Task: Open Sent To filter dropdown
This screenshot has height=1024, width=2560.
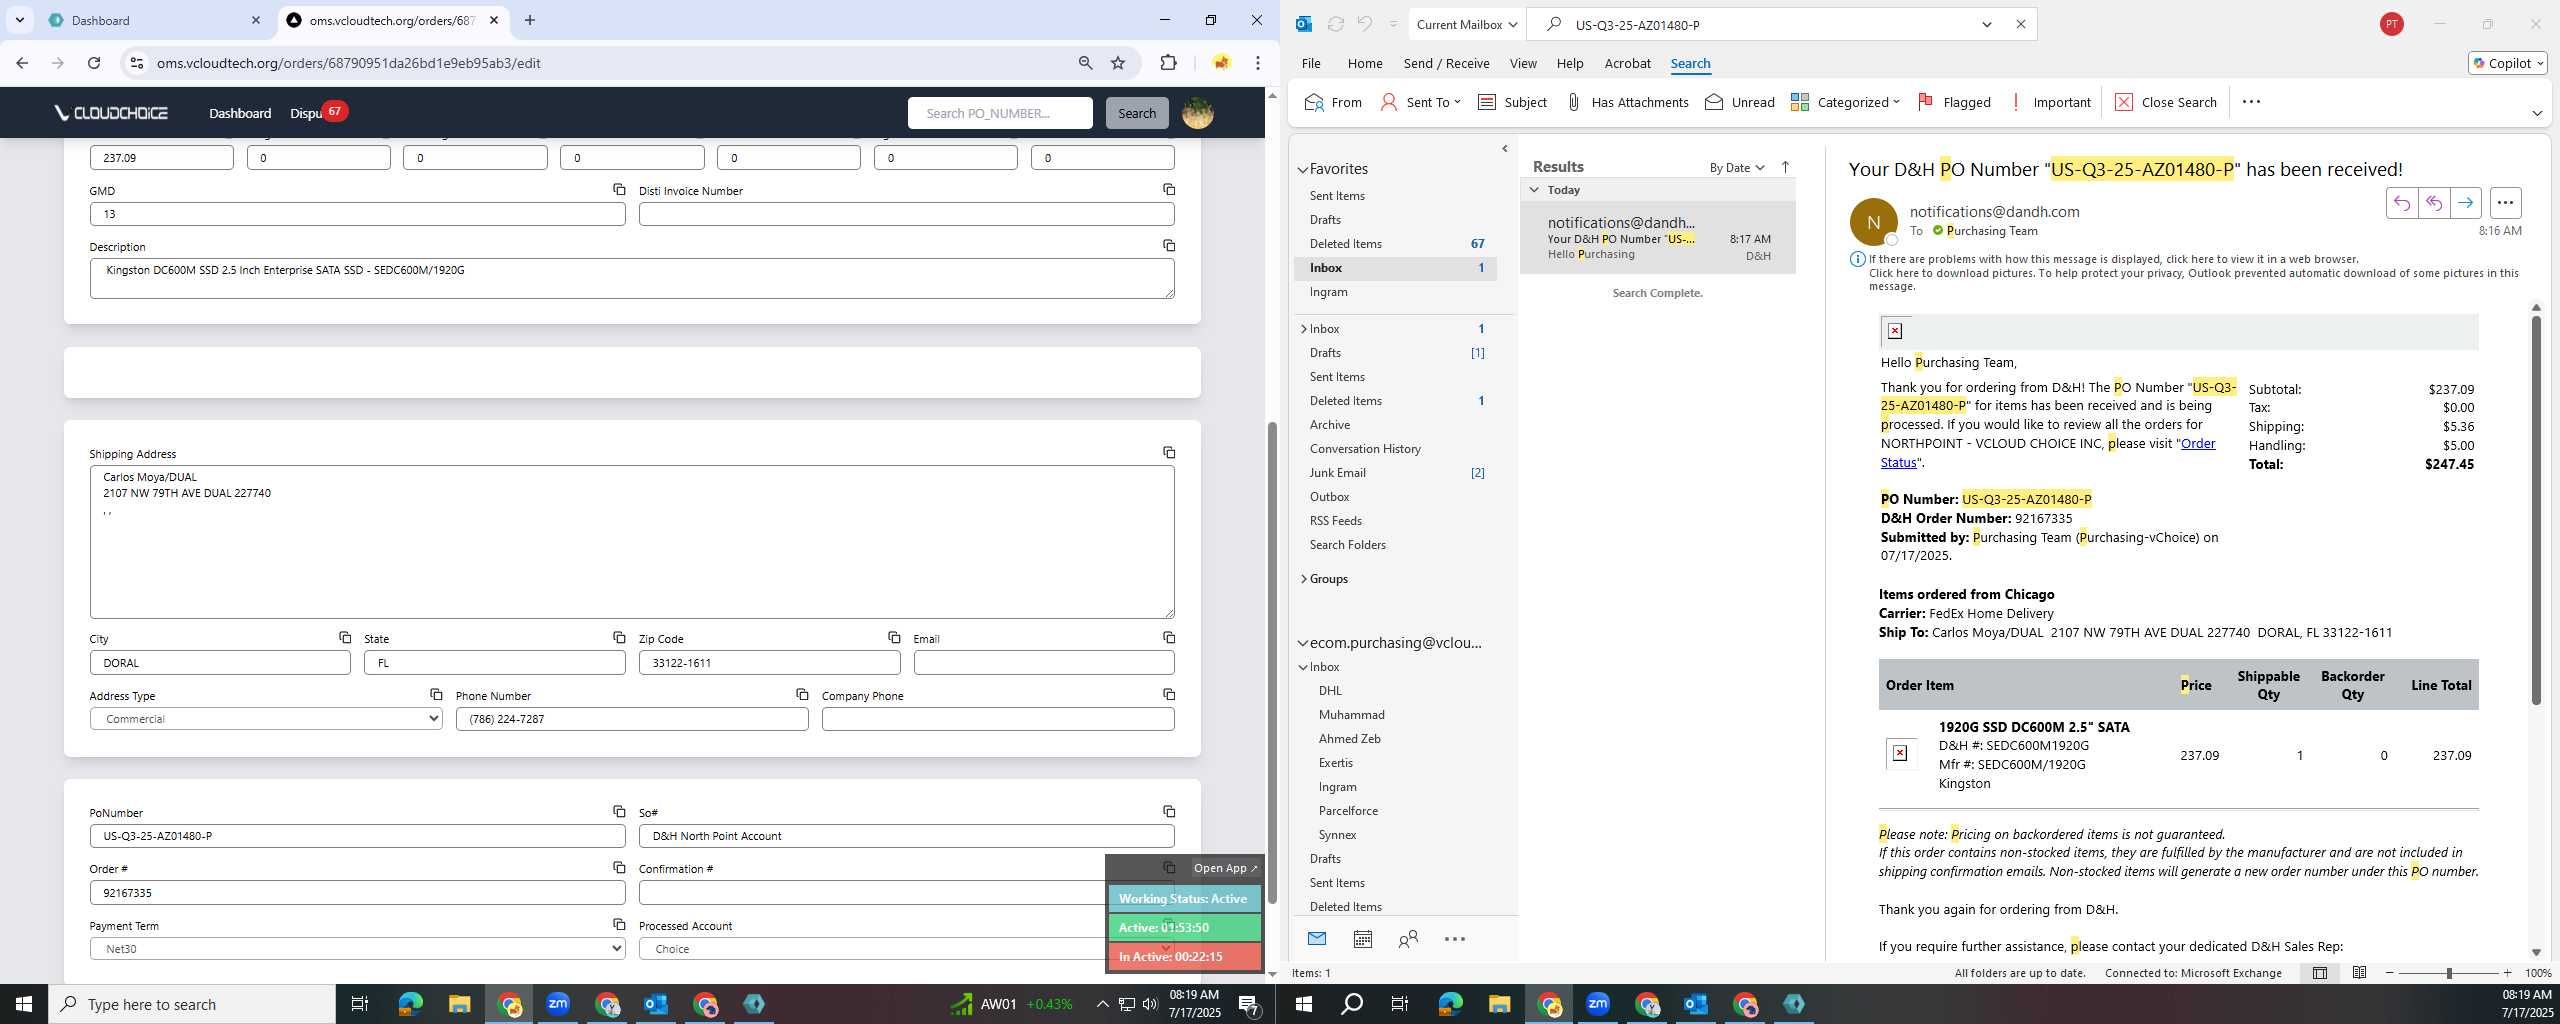Action: click(x=1421, y=102)
